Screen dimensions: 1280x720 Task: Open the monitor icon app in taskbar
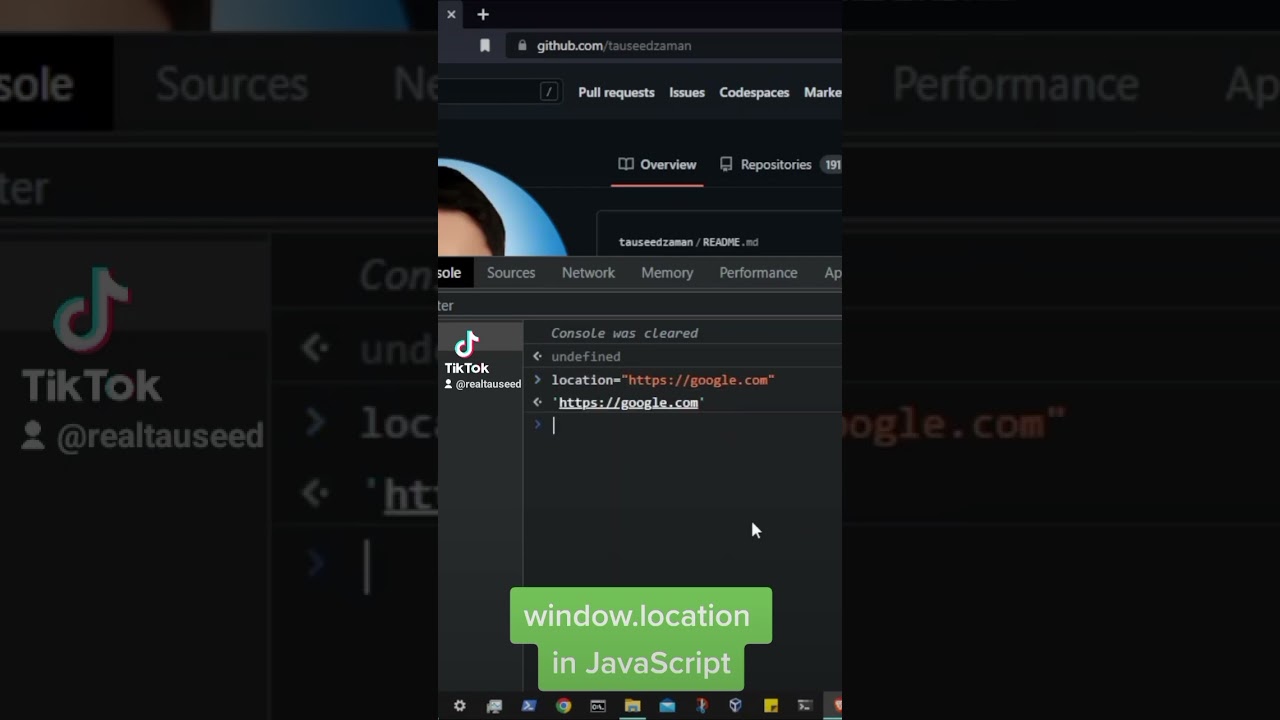494,705
